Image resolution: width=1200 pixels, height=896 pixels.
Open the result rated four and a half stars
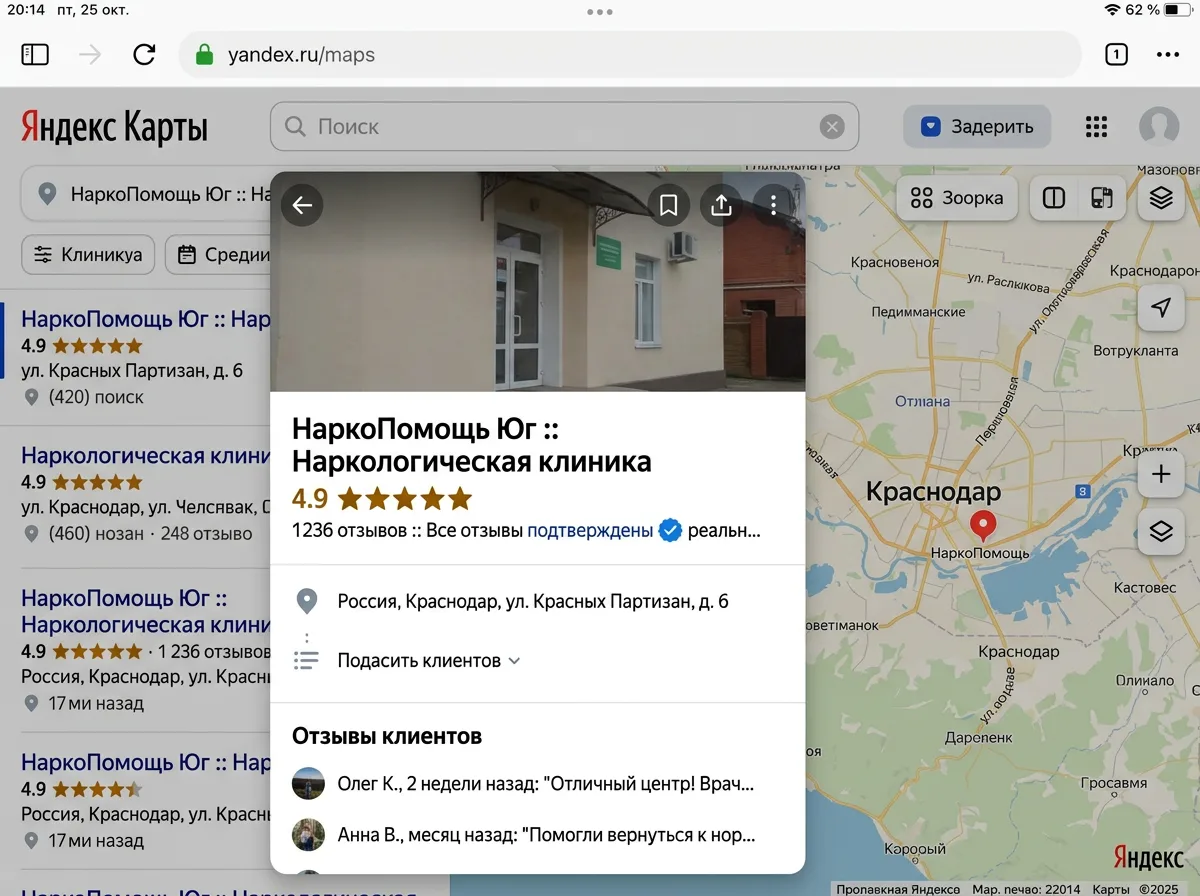[x=135, y=802]
